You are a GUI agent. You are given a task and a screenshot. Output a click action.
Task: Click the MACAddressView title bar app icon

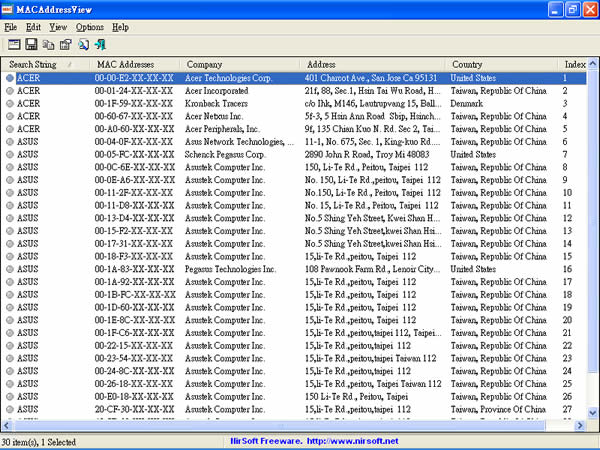point(11,9)
